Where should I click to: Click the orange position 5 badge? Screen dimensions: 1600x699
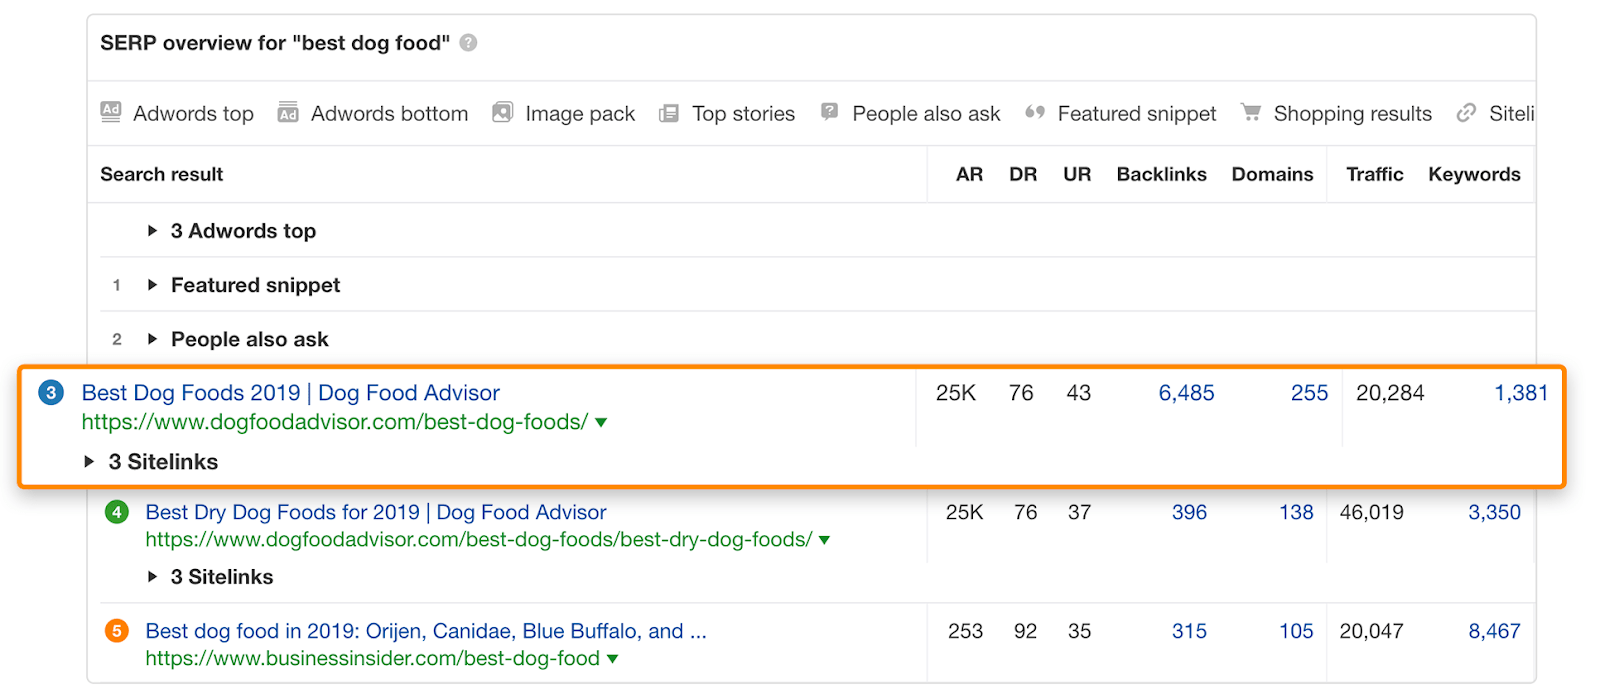point(117,631)
